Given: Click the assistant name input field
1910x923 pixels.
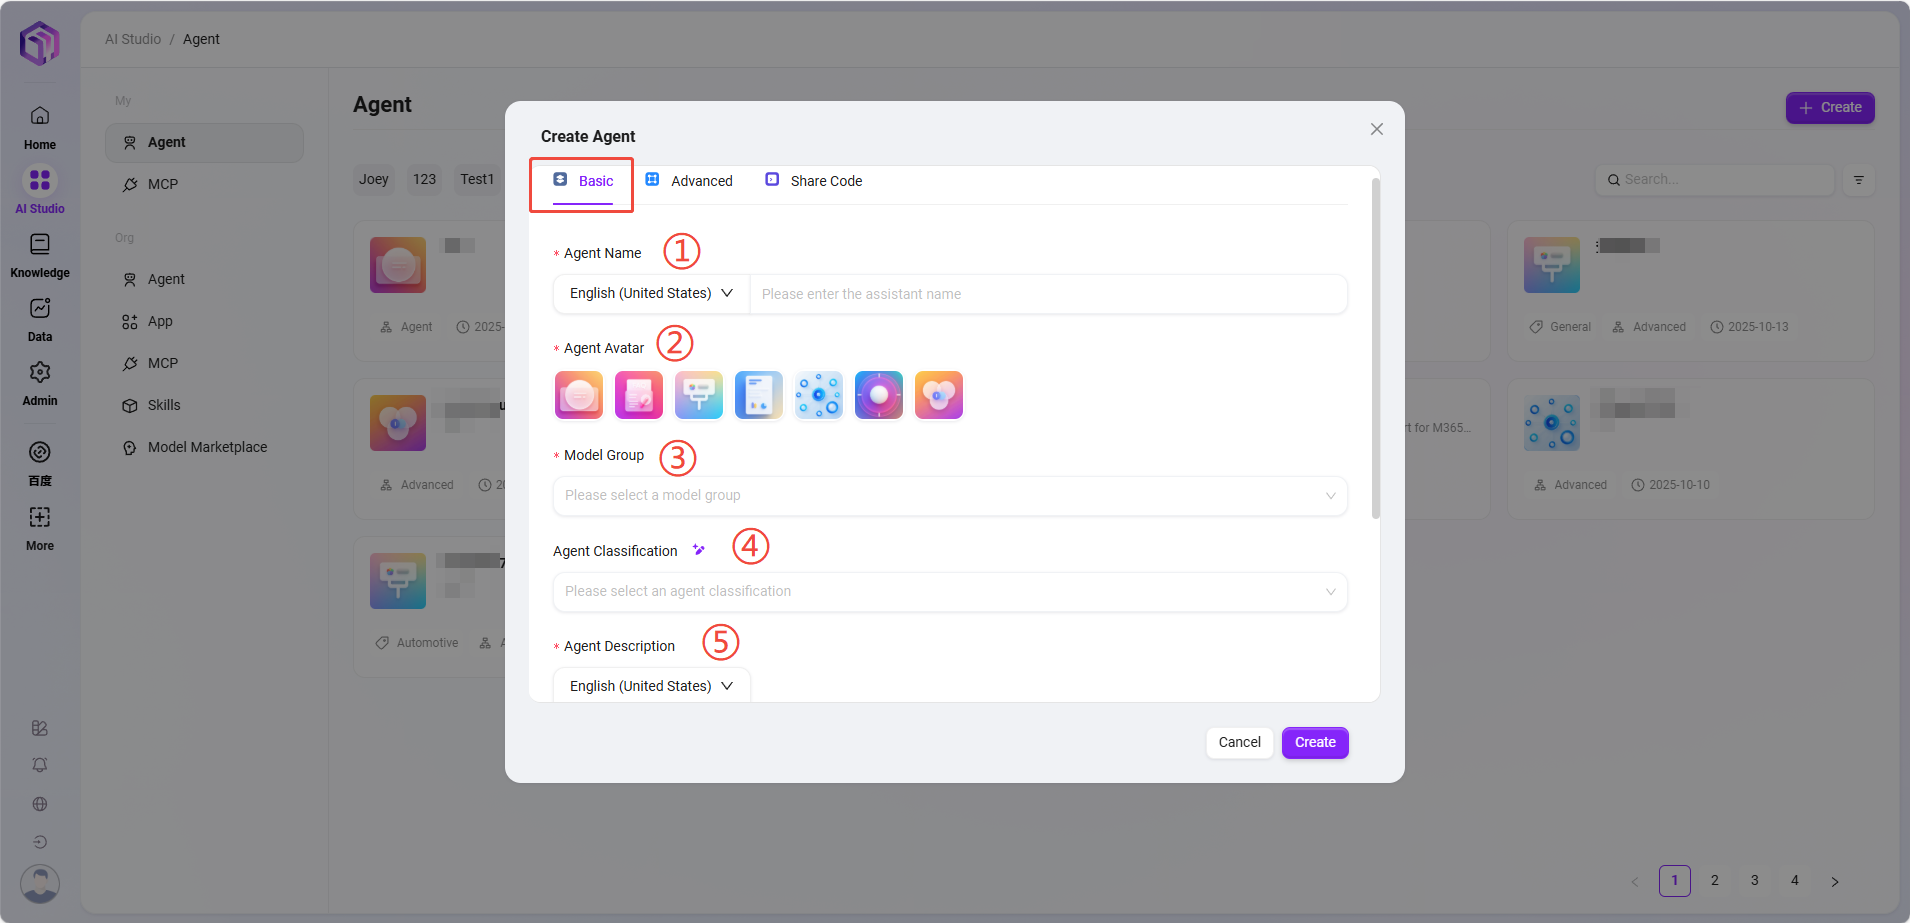Looking at the screenshot, I should click(x=1047, y=294).
